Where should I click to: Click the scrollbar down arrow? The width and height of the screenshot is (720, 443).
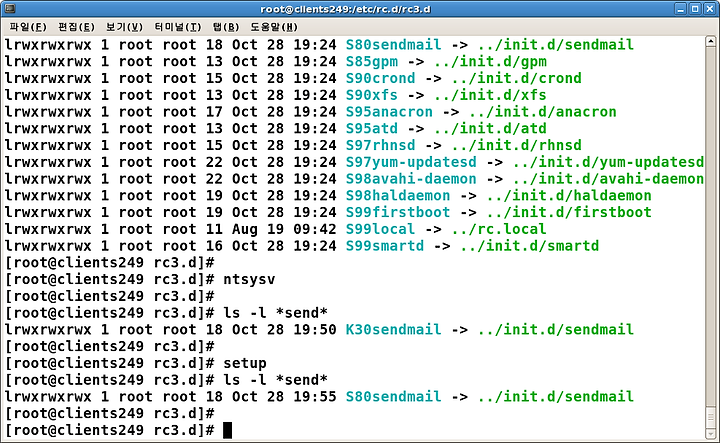(x=710, y=434)
